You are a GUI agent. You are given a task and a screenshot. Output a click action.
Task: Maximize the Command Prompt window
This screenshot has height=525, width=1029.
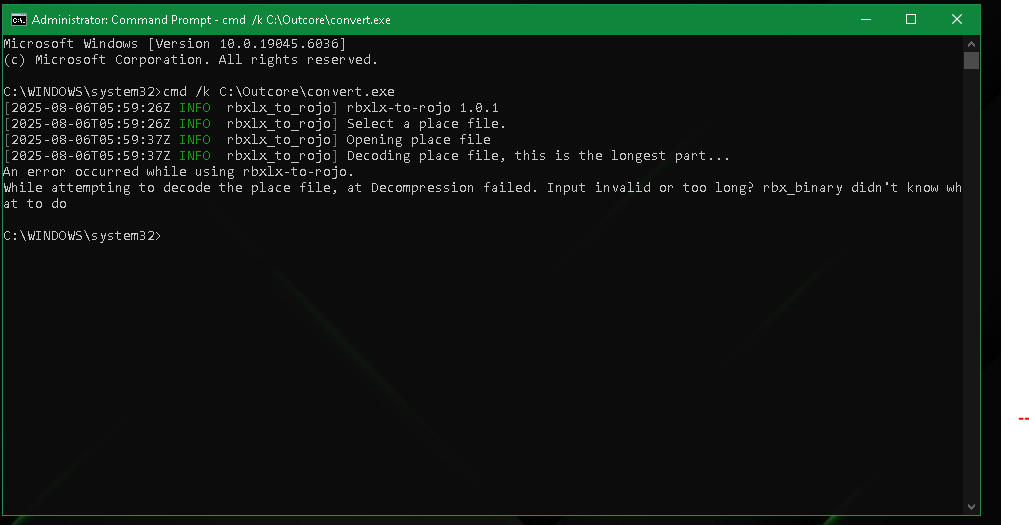click(x=911, y=19)
